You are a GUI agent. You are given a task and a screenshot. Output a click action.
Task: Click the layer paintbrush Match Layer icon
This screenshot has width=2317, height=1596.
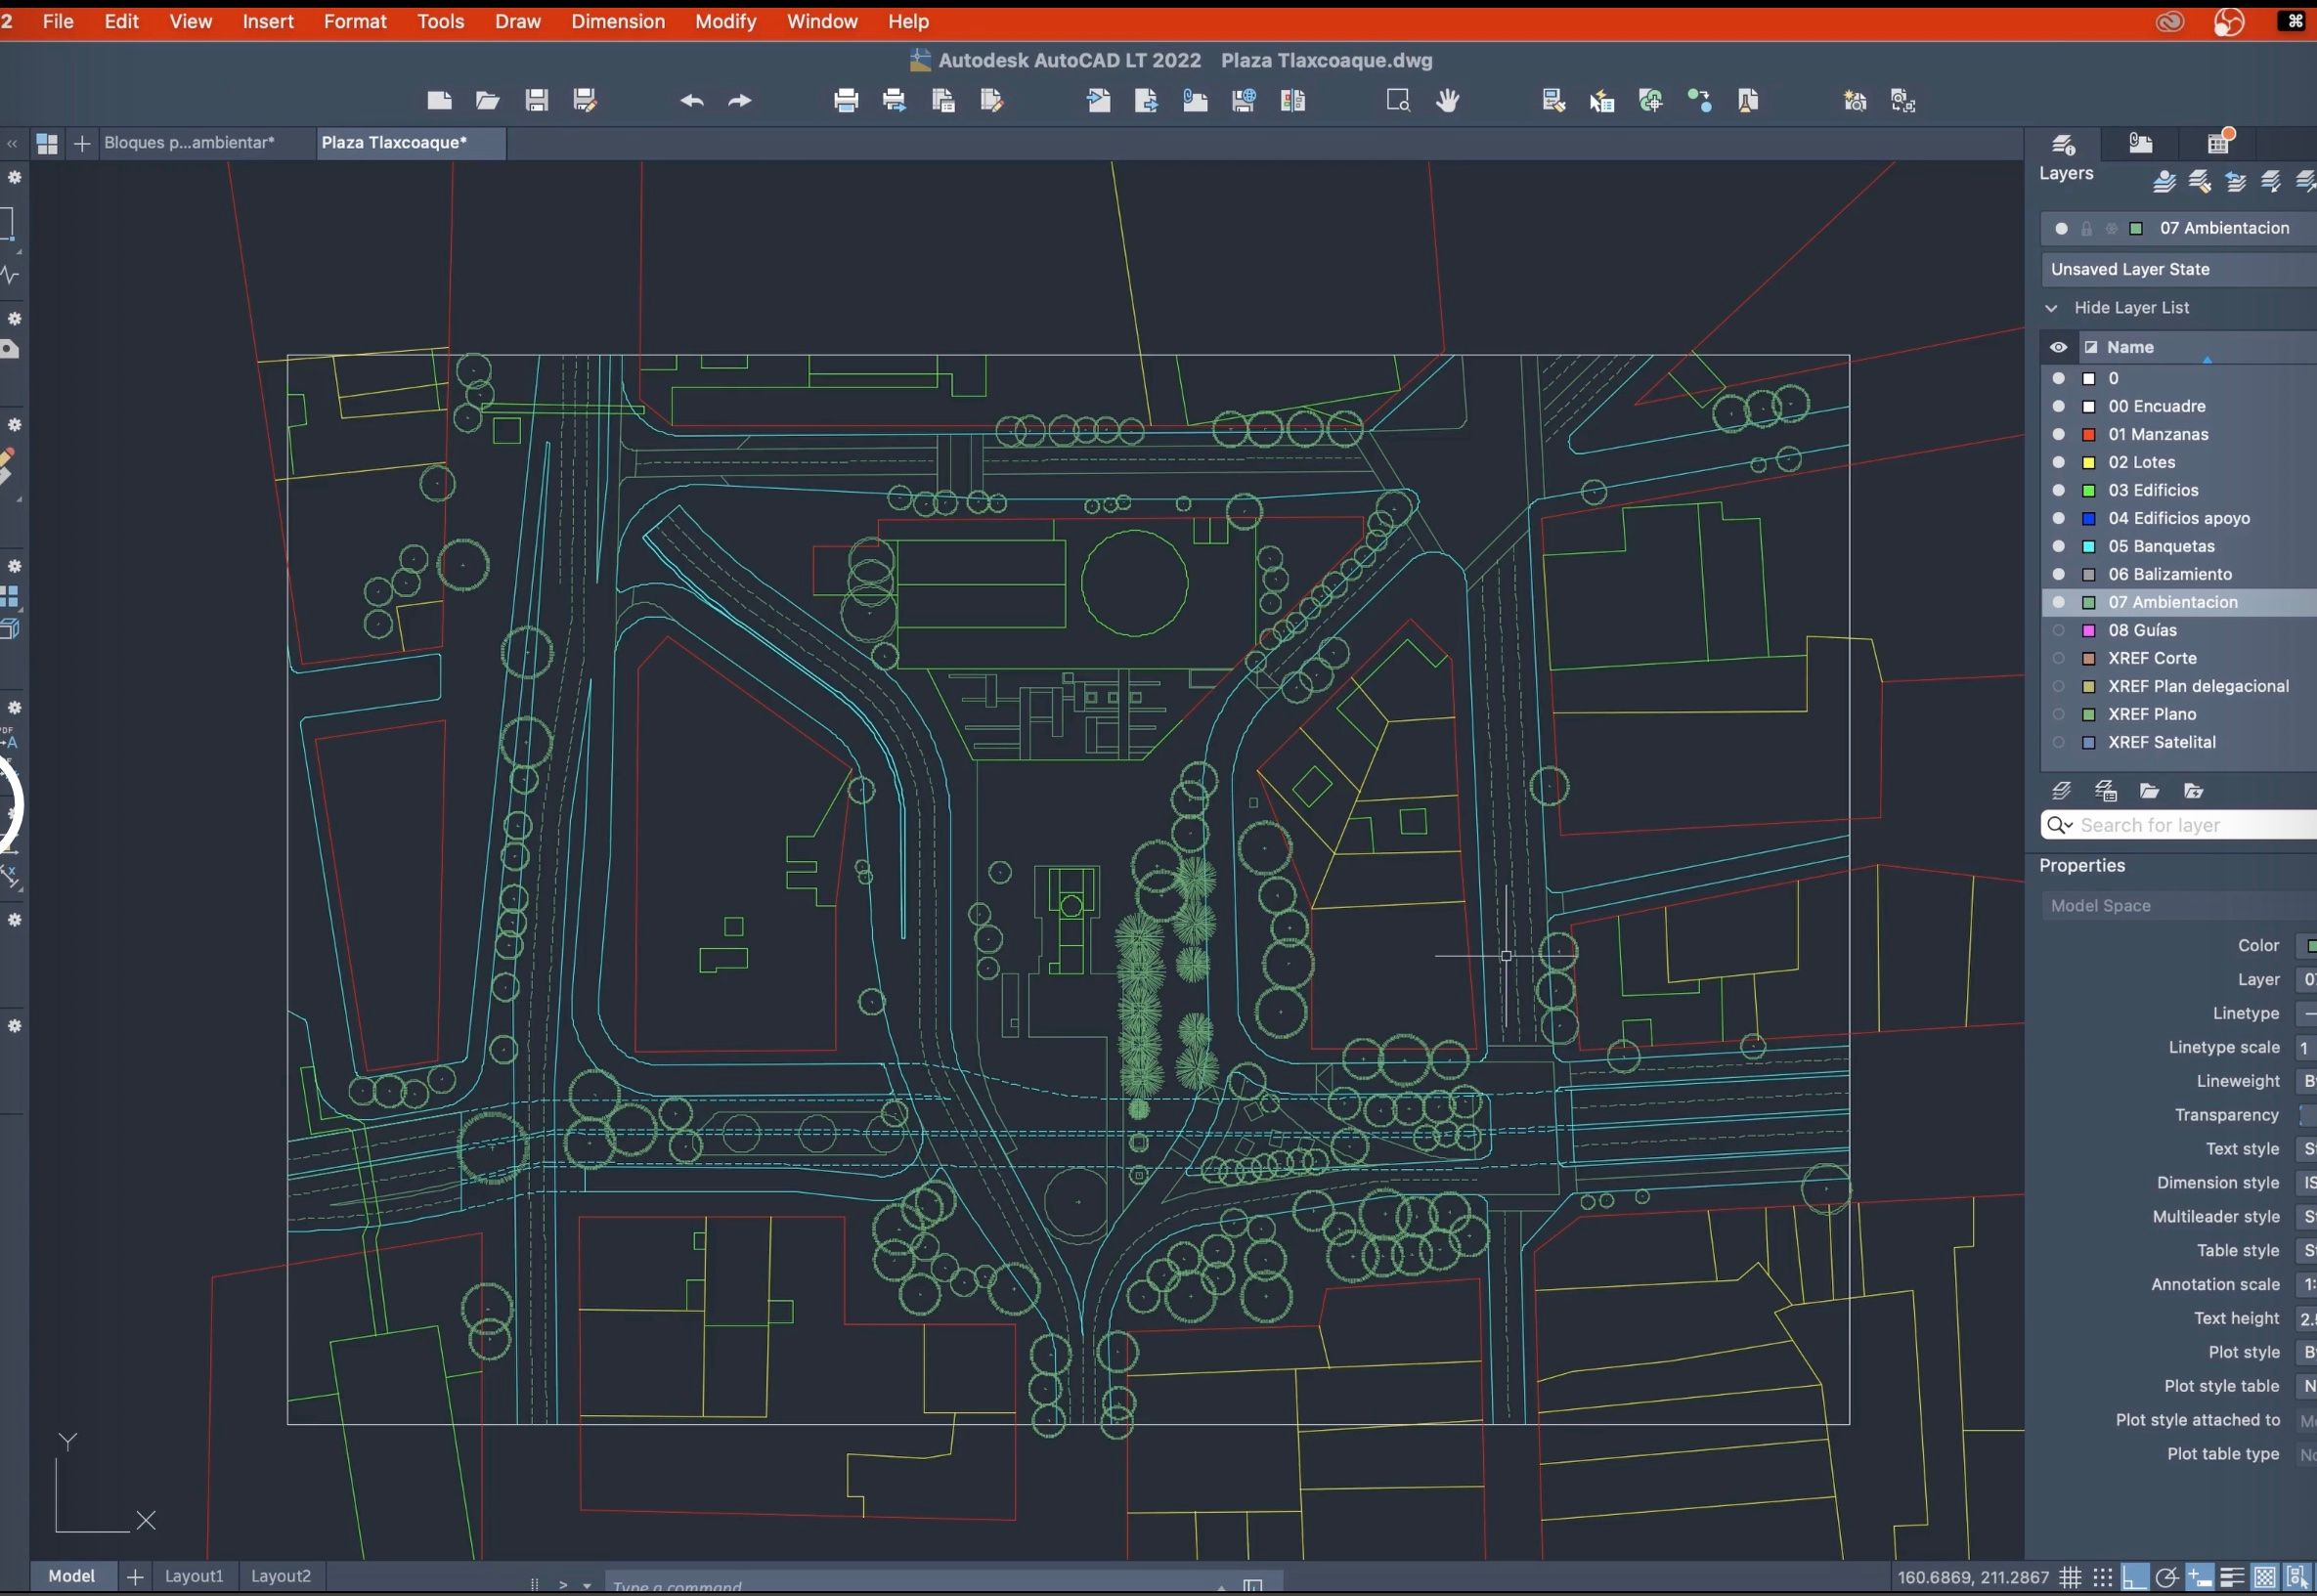[x=2200, y=182]
